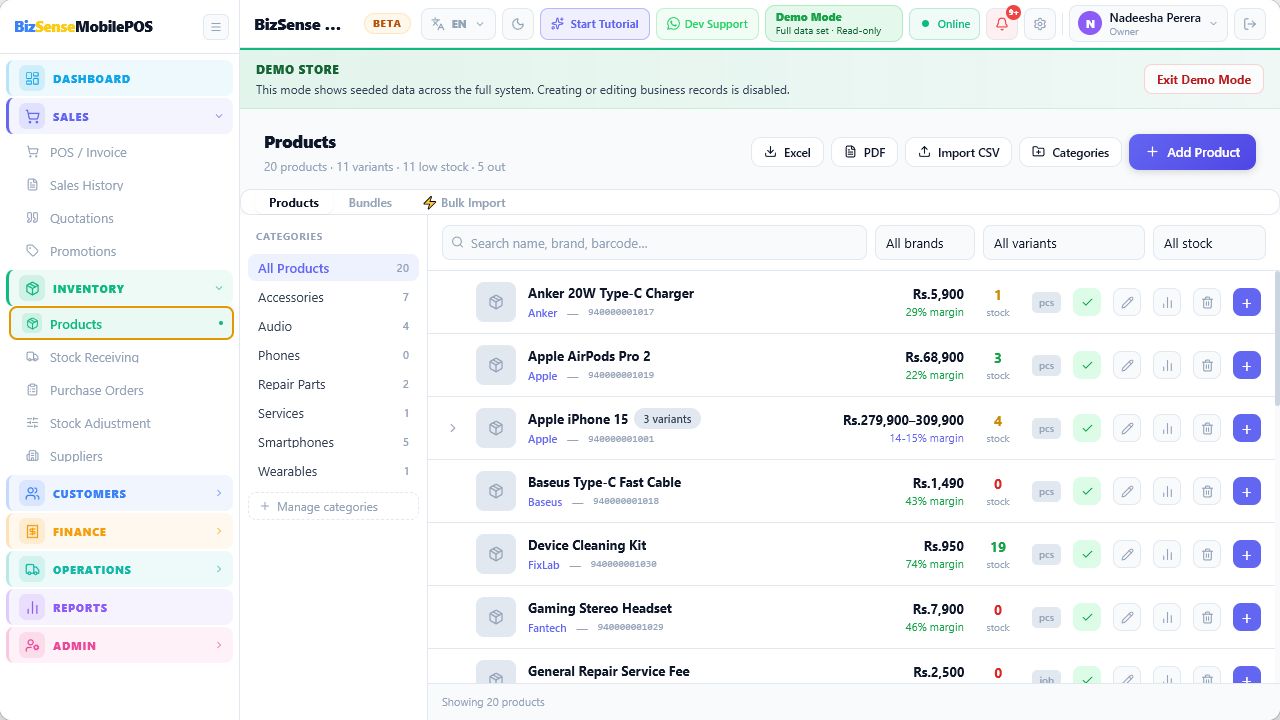Image resolution: width=1280 pixels, height=720 pixels.
Task: Open Quotations in sidebar
Action: [x=120, y=218]
